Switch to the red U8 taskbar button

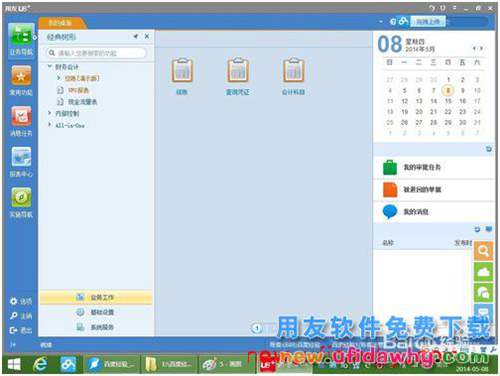click(x=285, y=364)
